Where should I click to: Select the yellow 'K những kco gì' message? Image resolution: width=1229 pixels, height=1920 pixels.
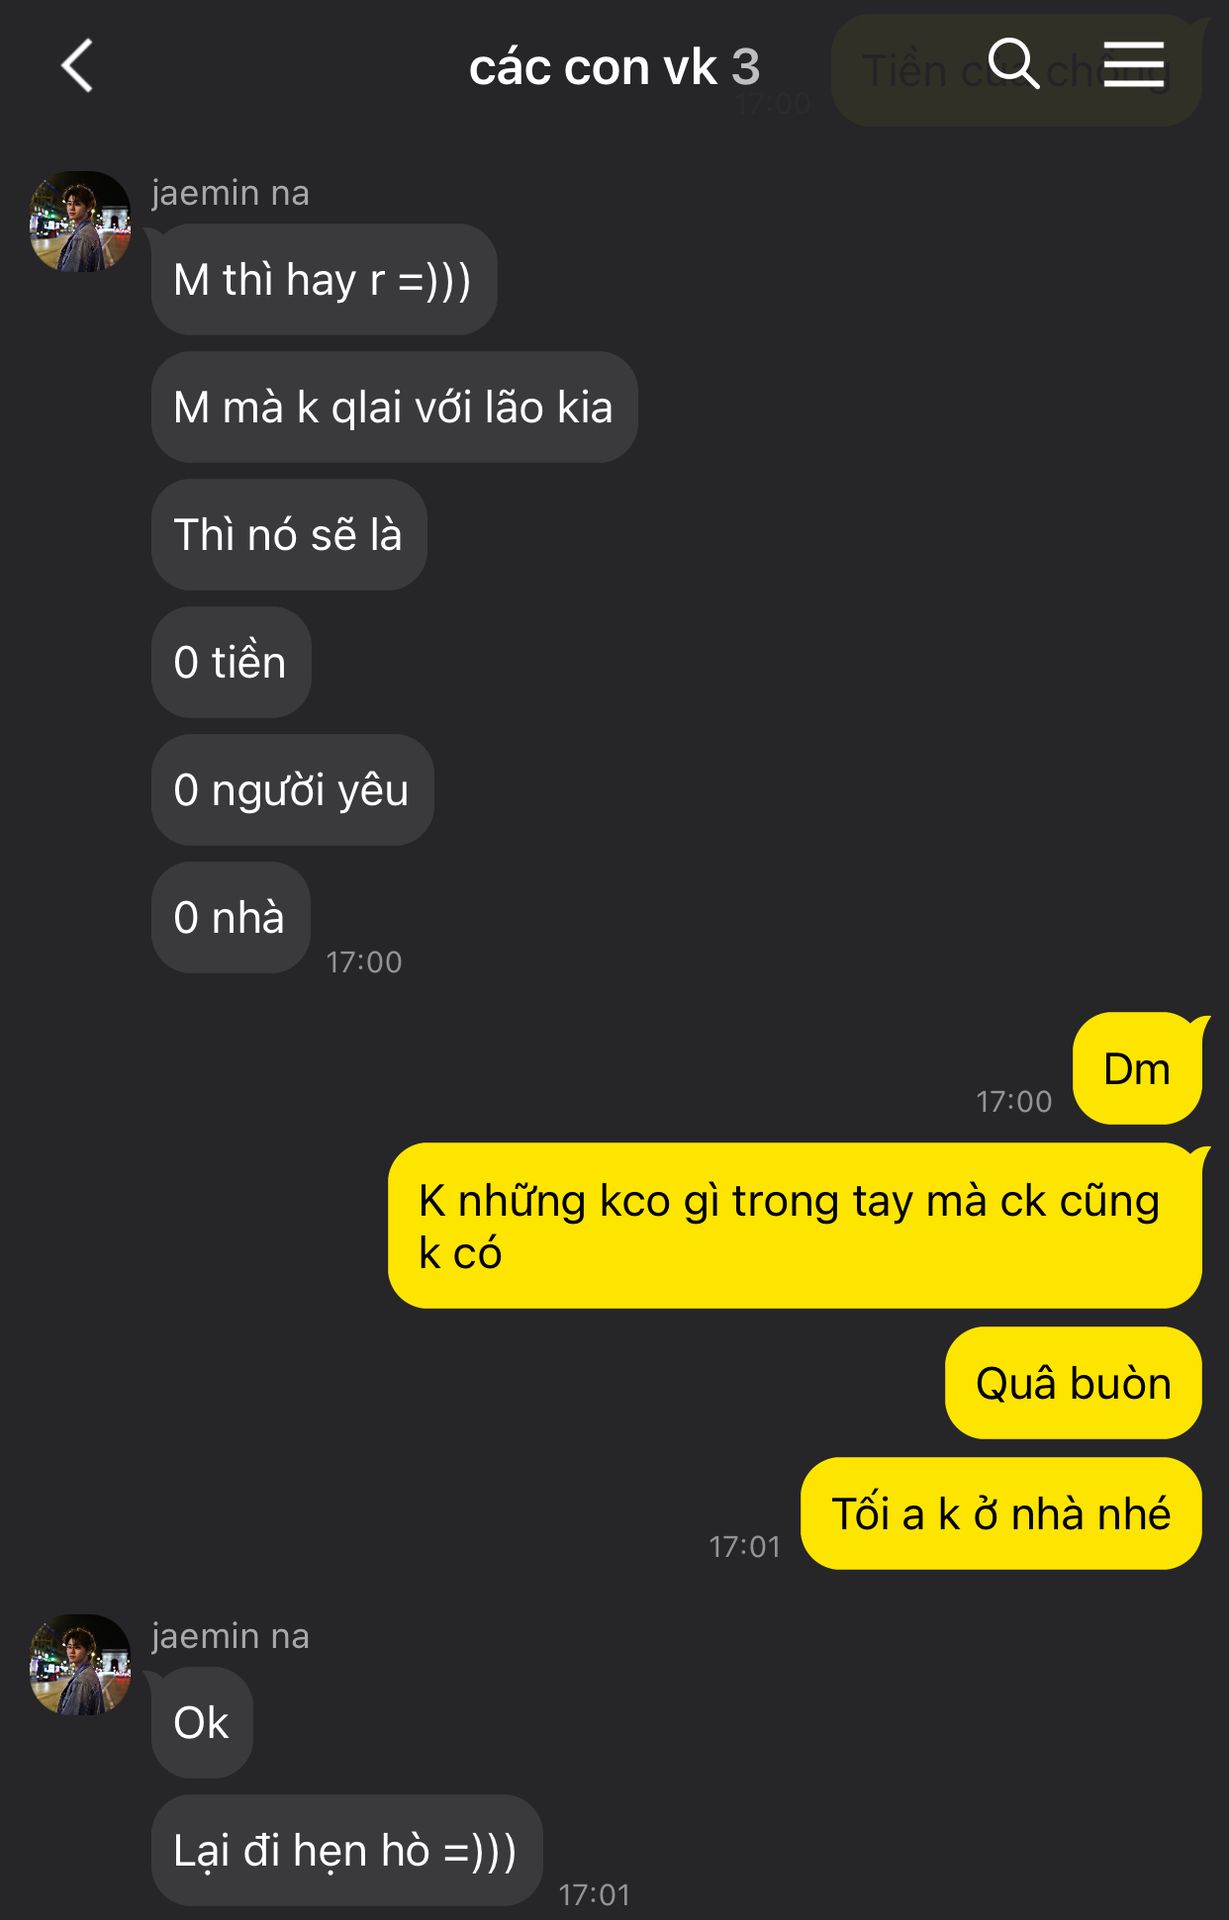pyautogui.click(x=795, y=1225)
